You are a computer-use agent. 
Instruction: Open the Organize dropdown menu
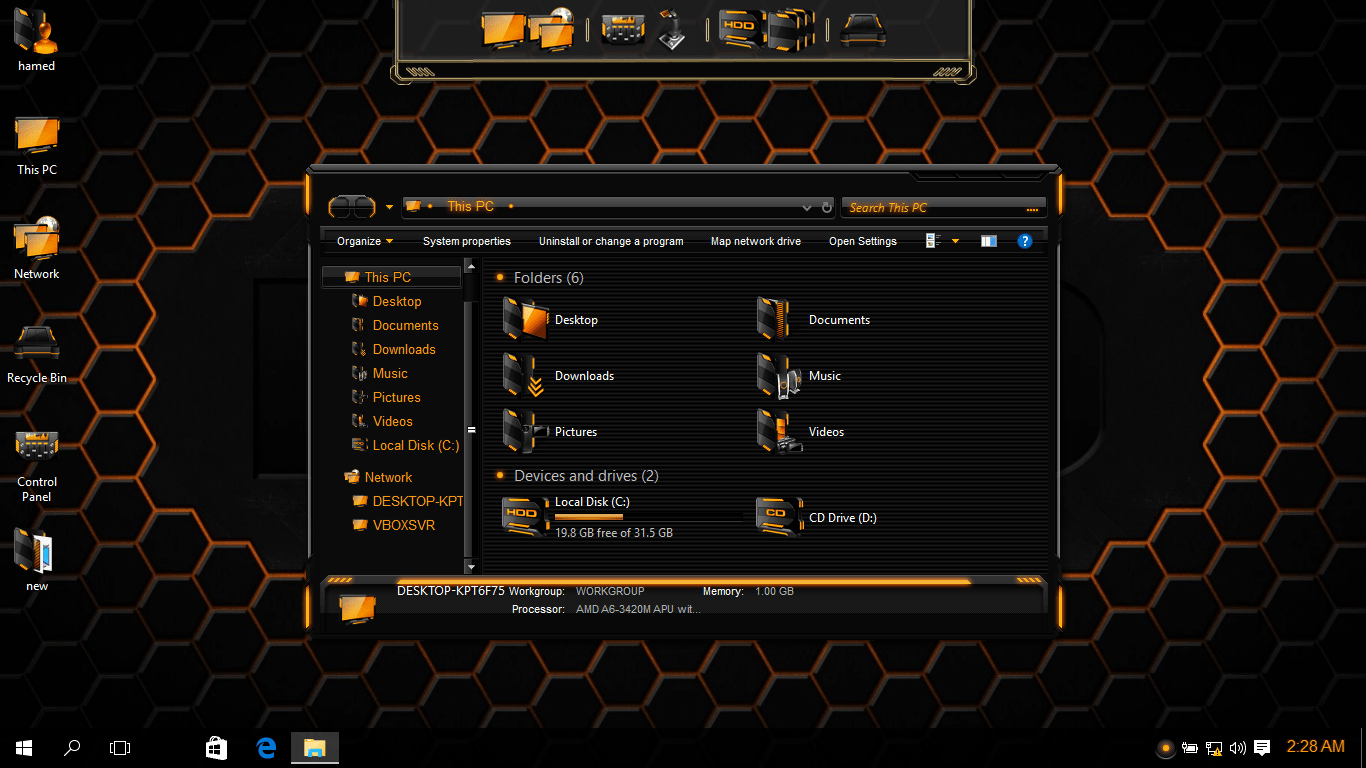coord(365,241)
